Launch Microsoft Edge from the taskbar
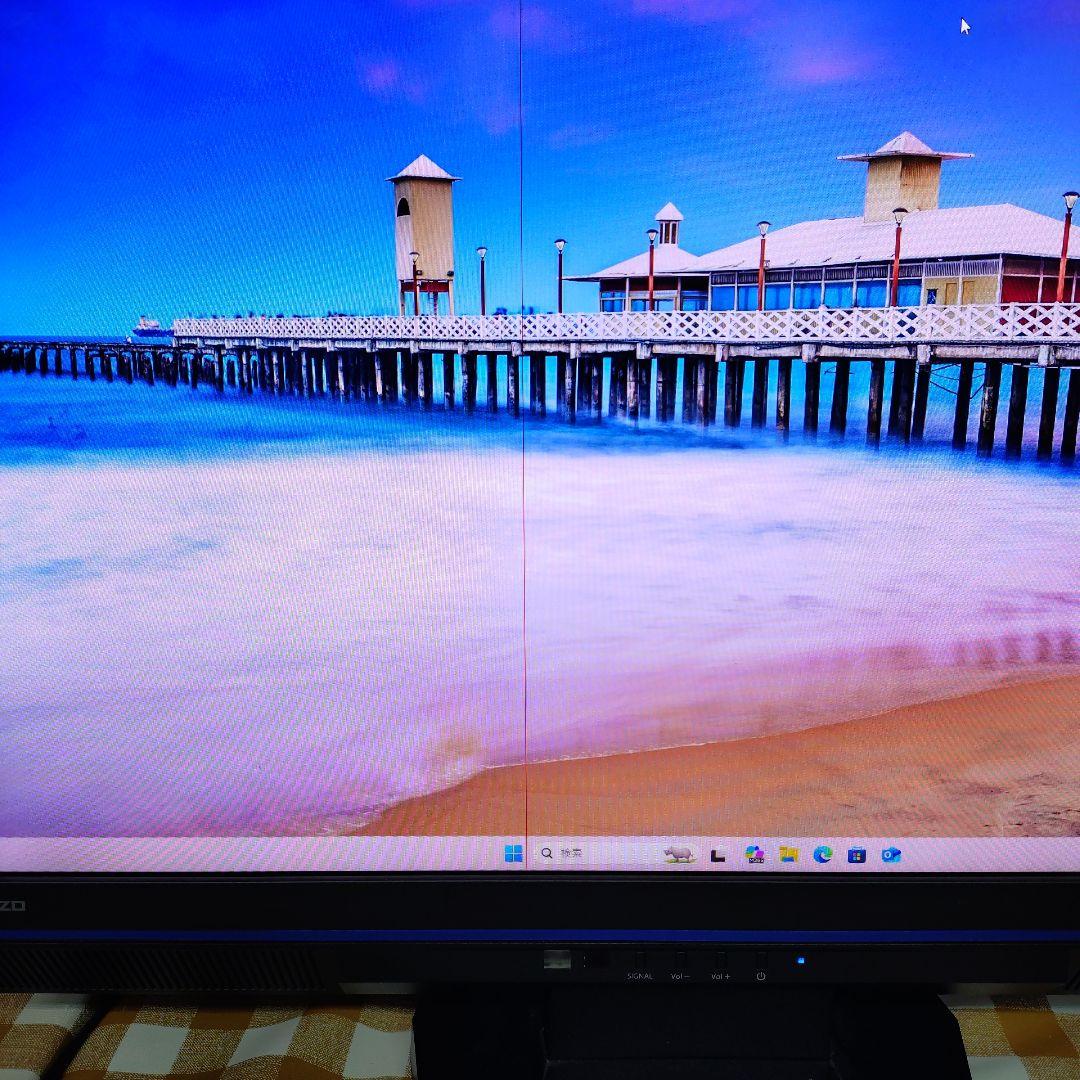This screenshot has height=1080, width=1080. pyautogui.click(x=822, y=854)
